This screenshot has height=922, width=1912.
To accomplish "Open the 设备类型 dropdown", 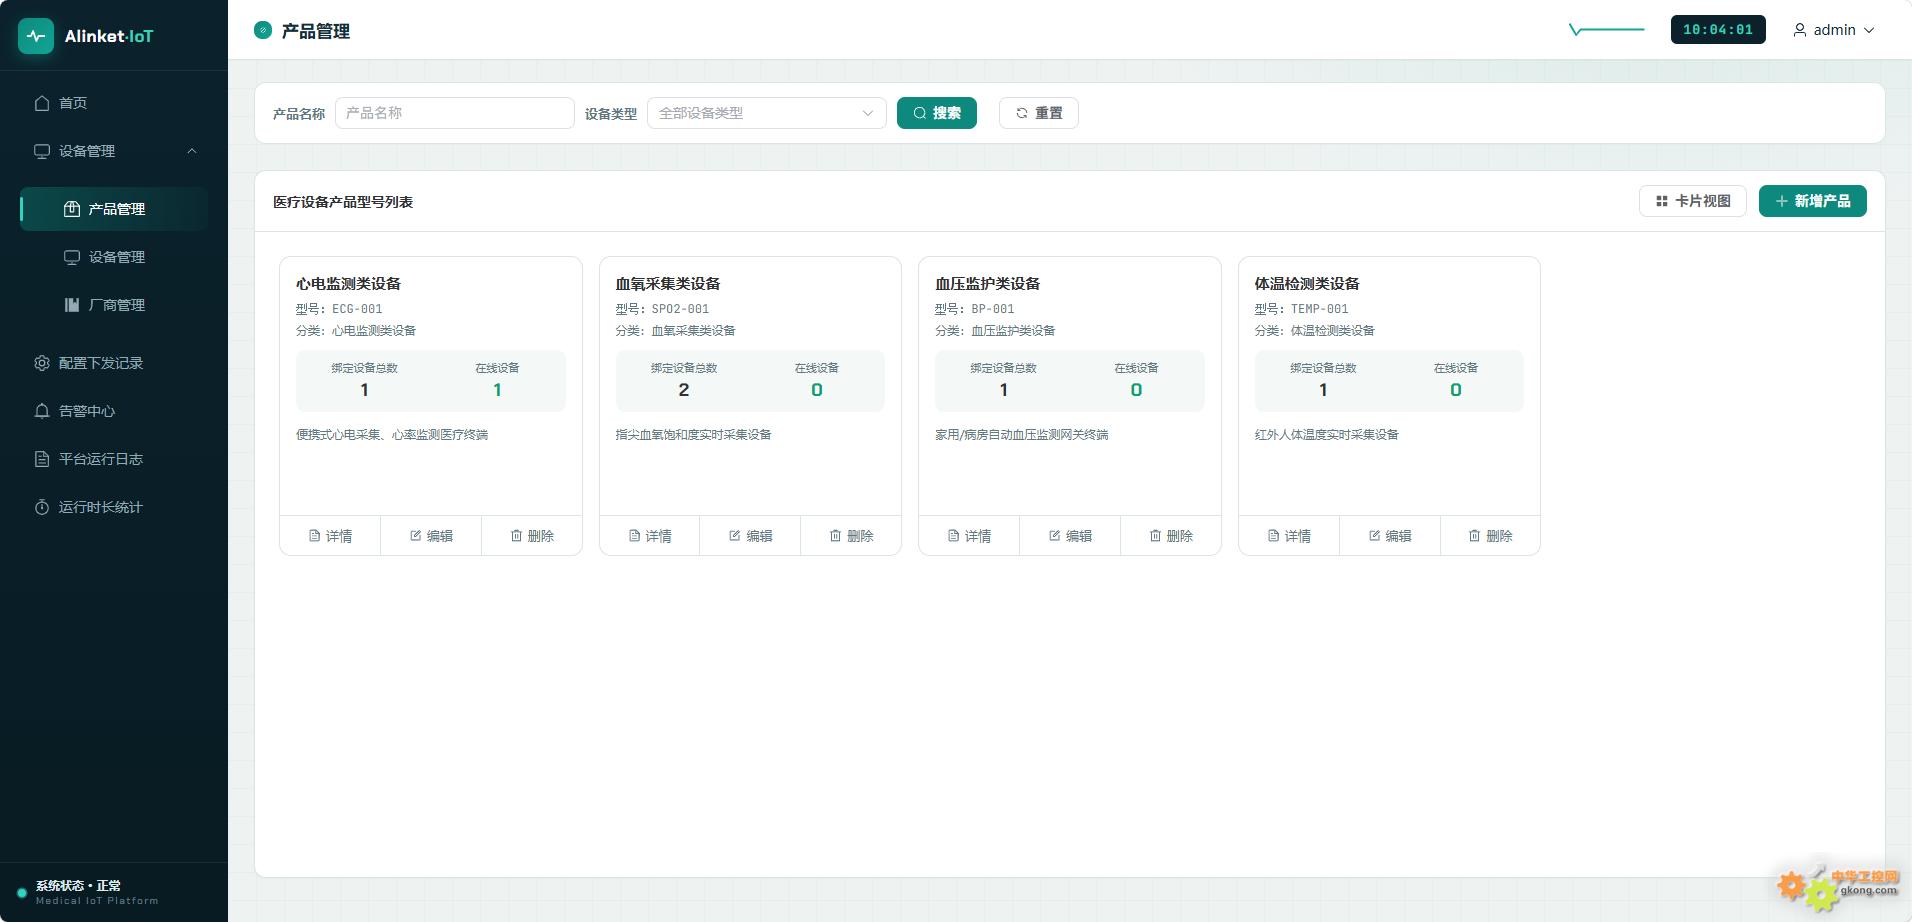I will point(767,113).
